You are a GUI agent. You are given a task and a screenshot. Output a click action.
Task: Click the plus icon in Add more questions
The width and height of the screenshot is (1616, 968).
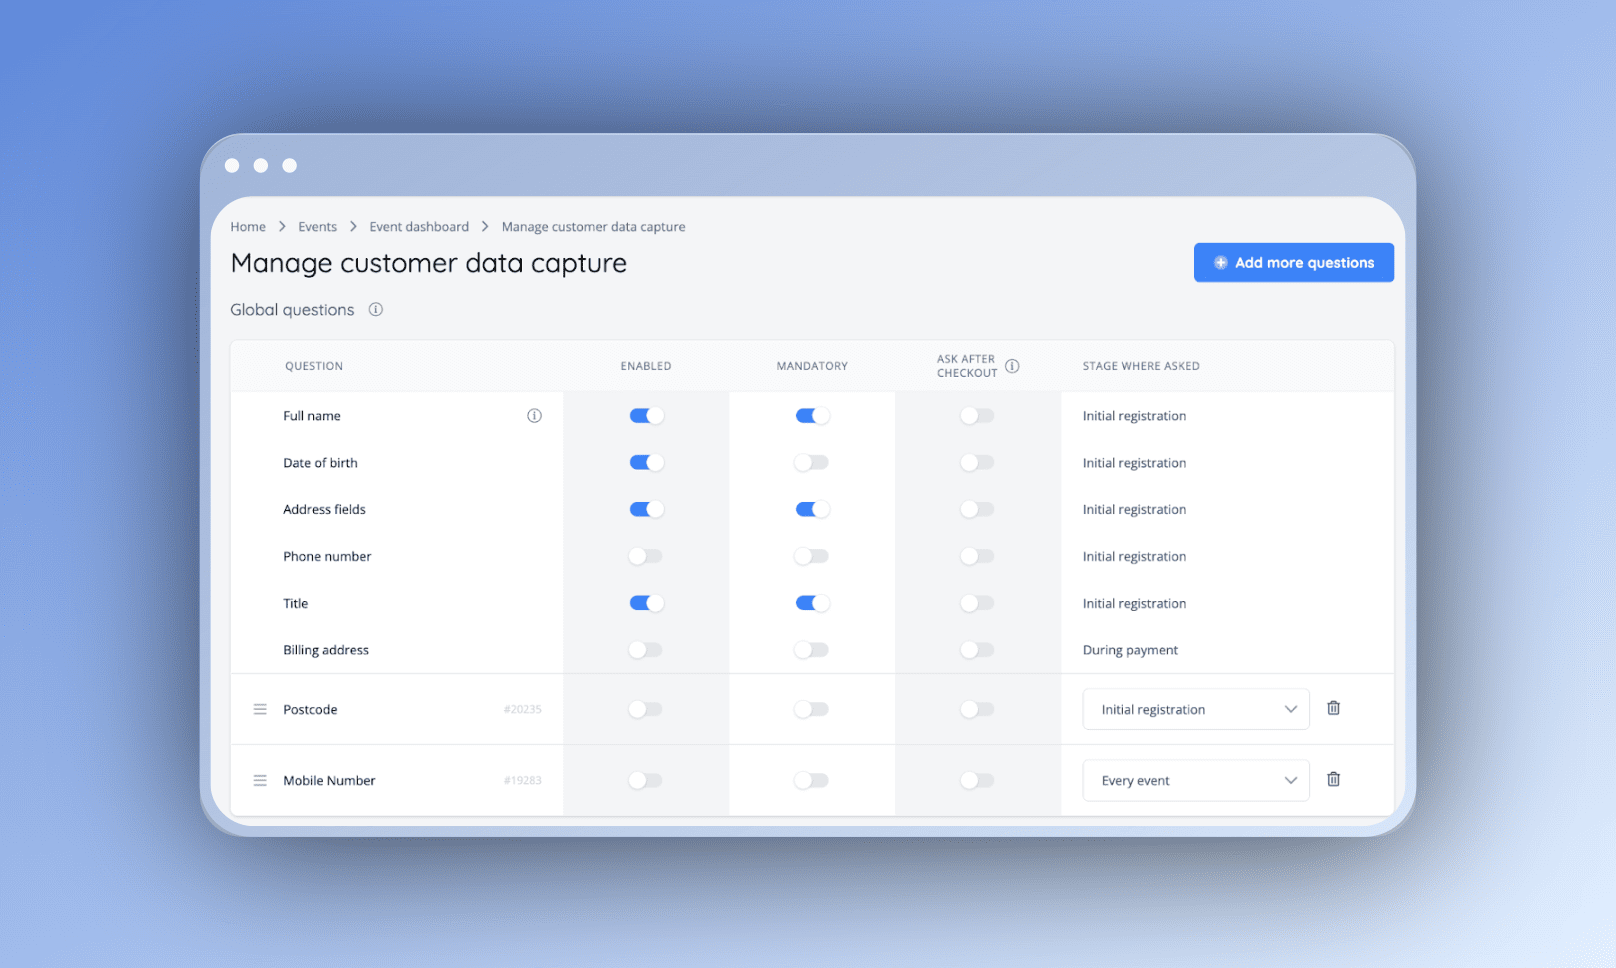tap(1220, 263)
